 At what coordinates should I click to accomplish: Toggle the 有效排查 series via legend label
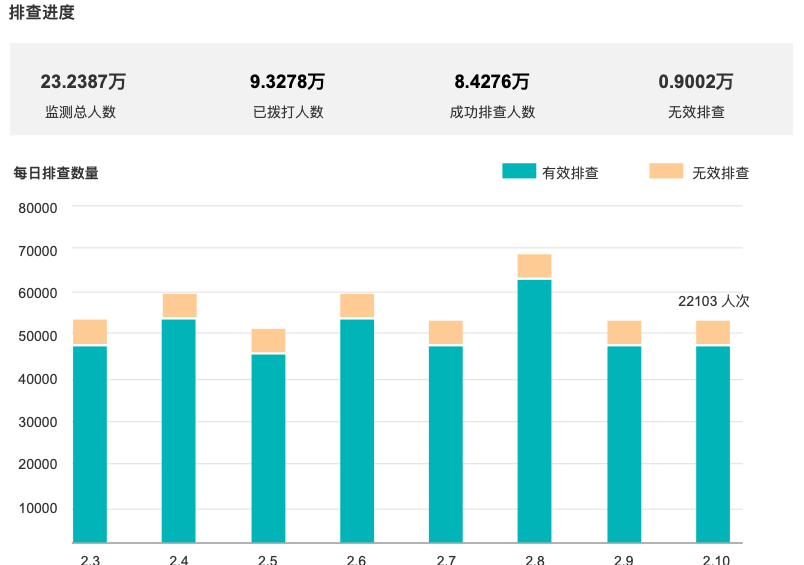570,173
